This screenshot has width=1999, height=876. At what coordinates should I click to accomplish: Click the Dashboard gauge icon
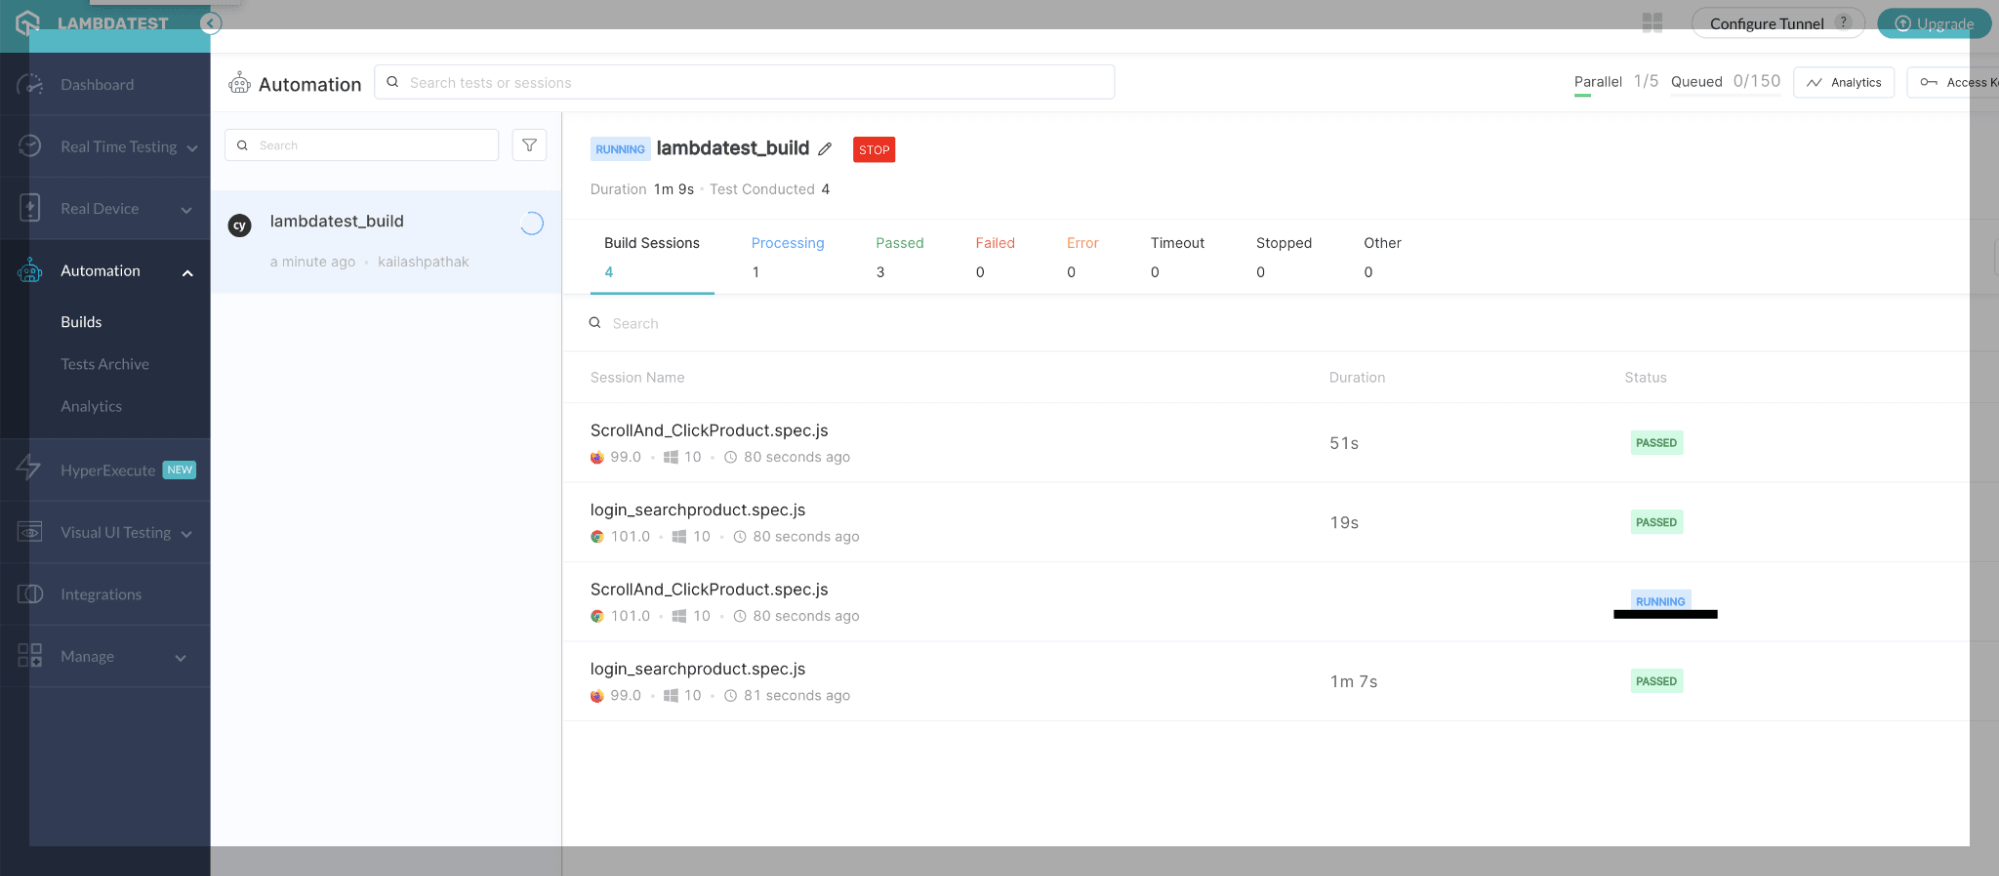(x=30, y=85)
